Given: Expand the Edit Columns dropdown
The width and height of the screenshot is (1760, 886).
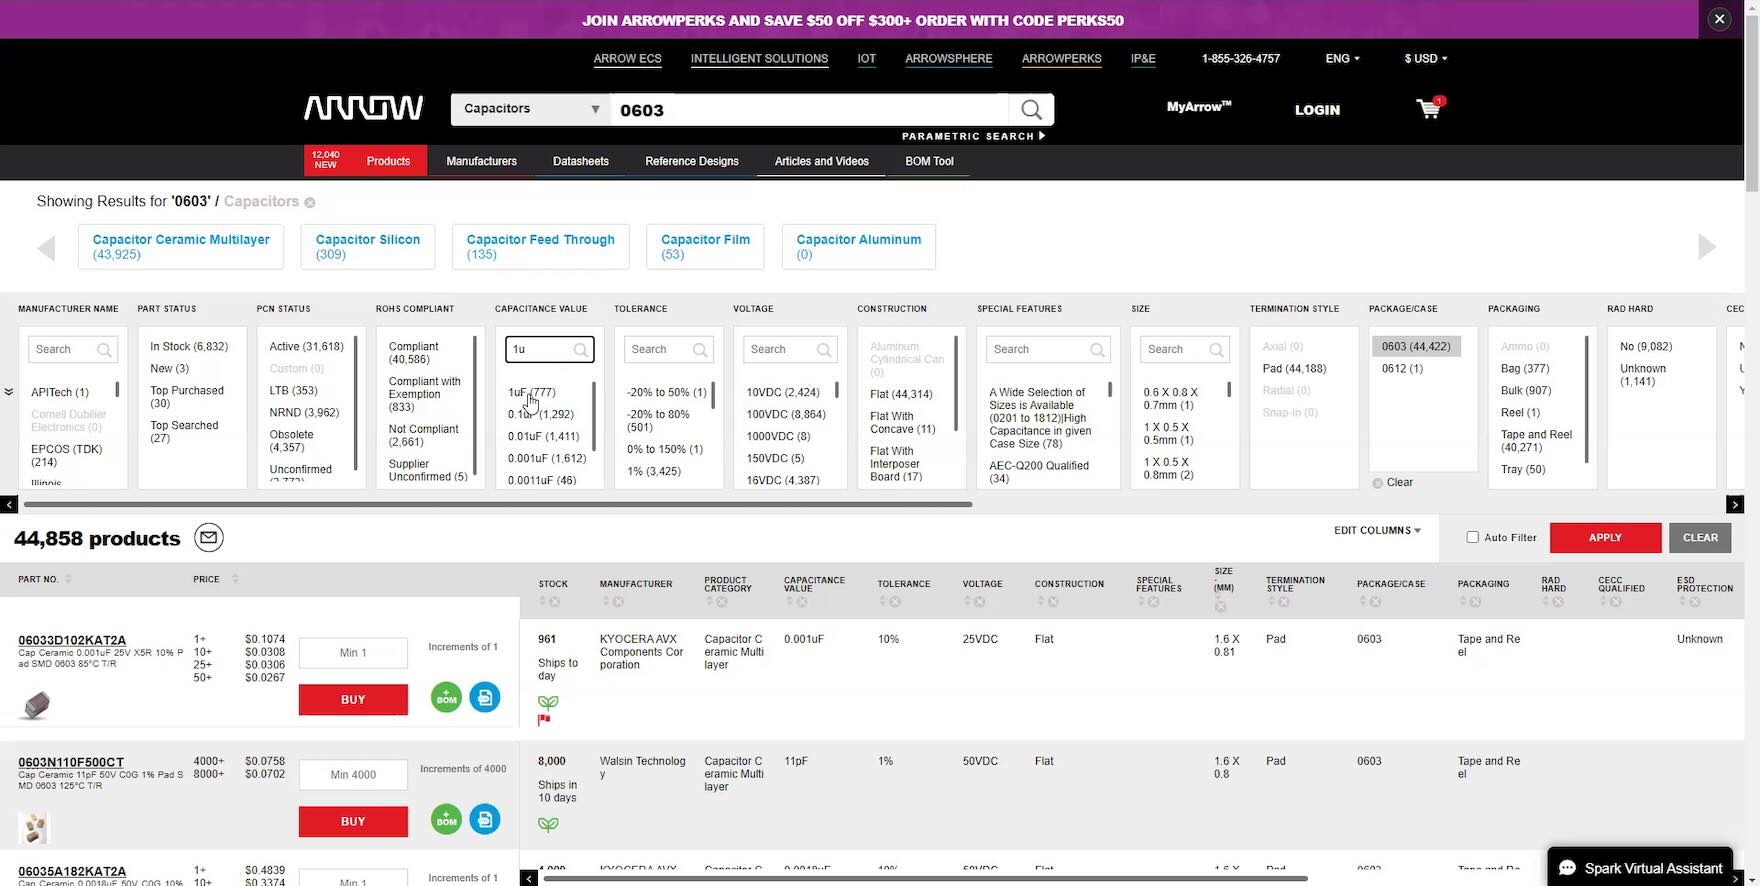Looking at the screenshot, I should [1376, 530].
